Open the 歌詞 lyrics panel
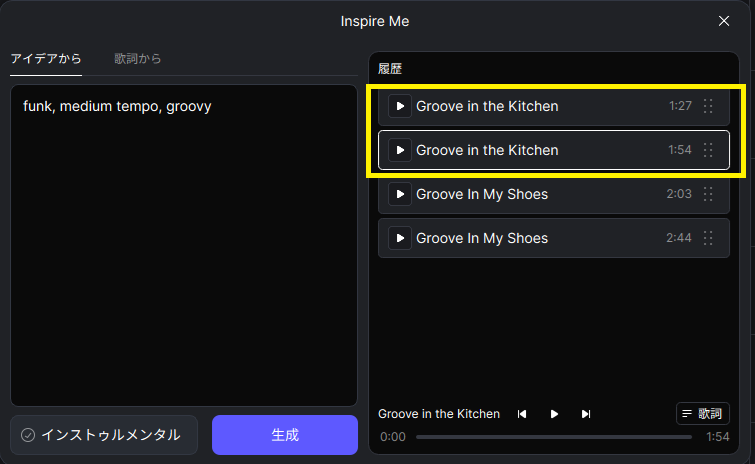Image resolution: width=755 pixels, height=464 pixels. point(703,413)
